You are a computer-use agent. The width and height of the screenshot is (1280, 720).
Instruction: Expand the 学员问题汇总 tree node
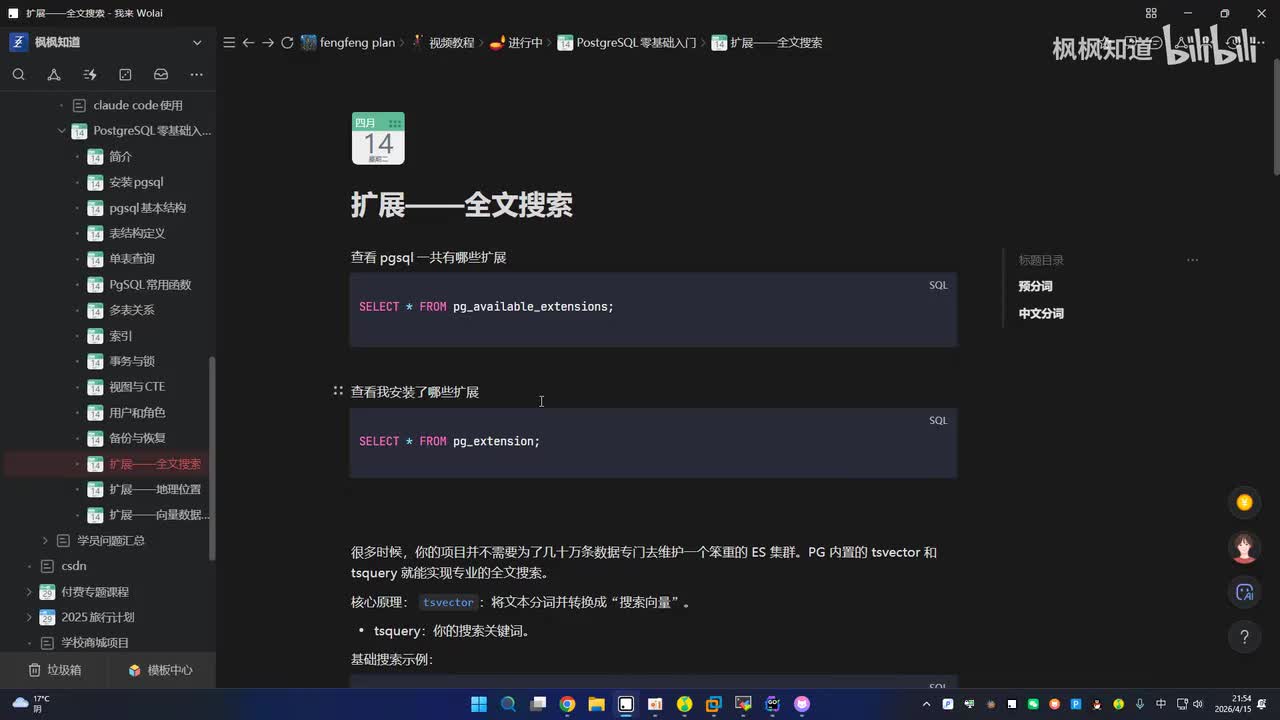pyautogui.click(x=45, y=540)
